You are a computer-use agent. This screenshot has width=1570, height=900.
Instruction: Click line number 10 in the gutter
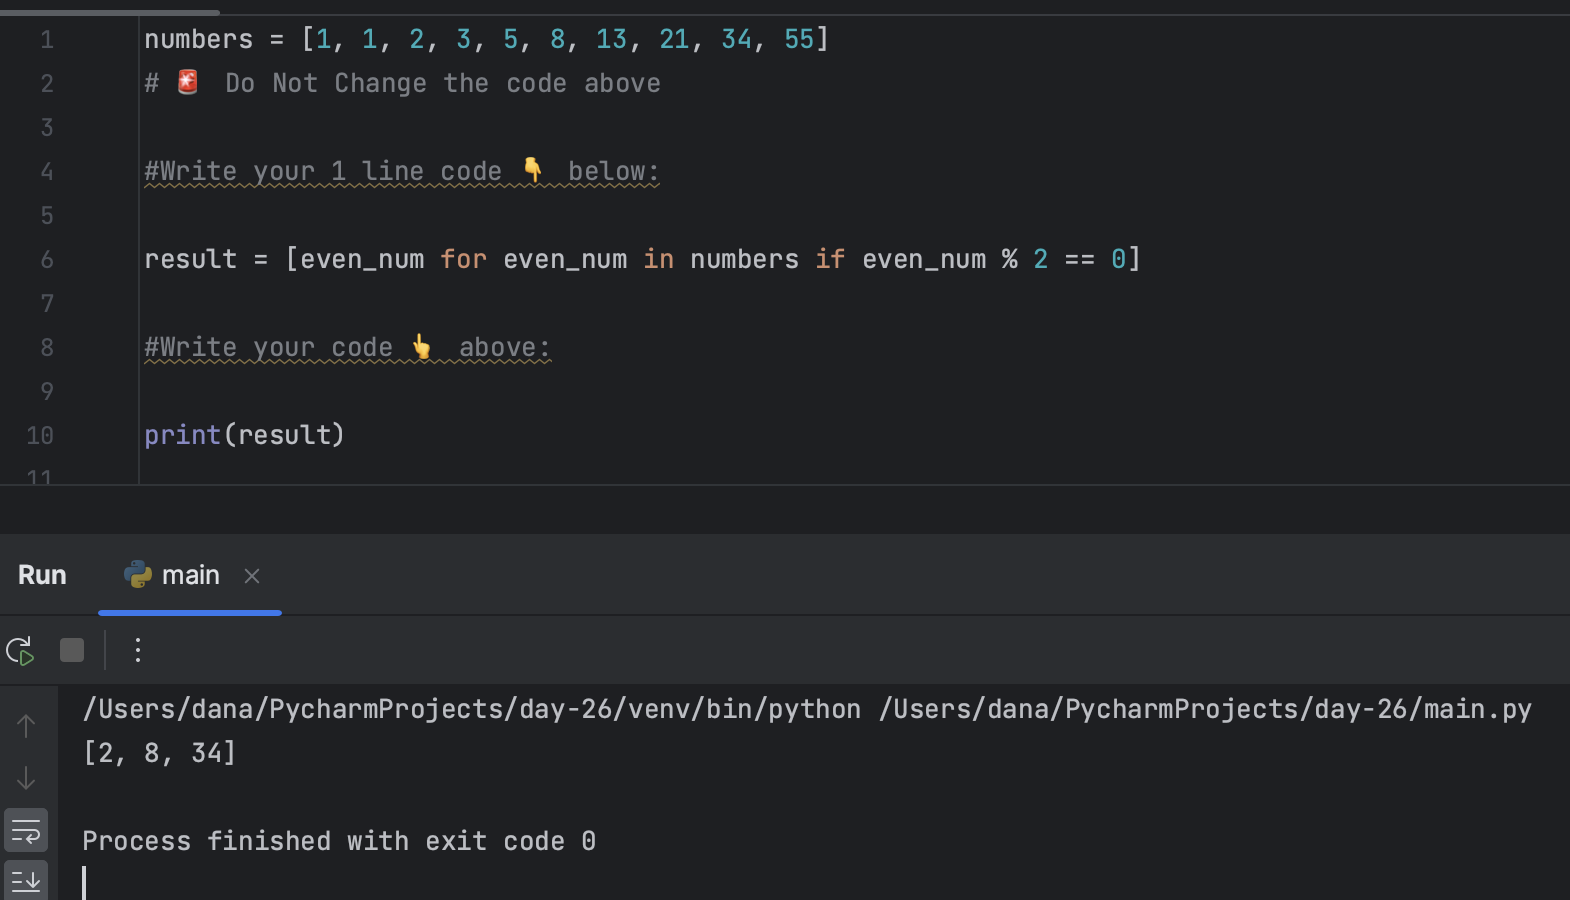[40, 436]
